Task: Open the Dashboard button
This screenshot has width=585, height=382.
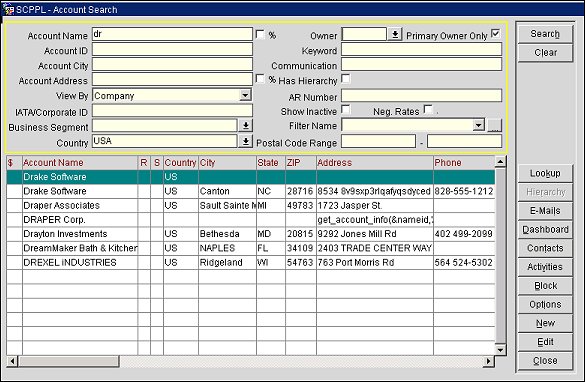Action: [545, 229]
